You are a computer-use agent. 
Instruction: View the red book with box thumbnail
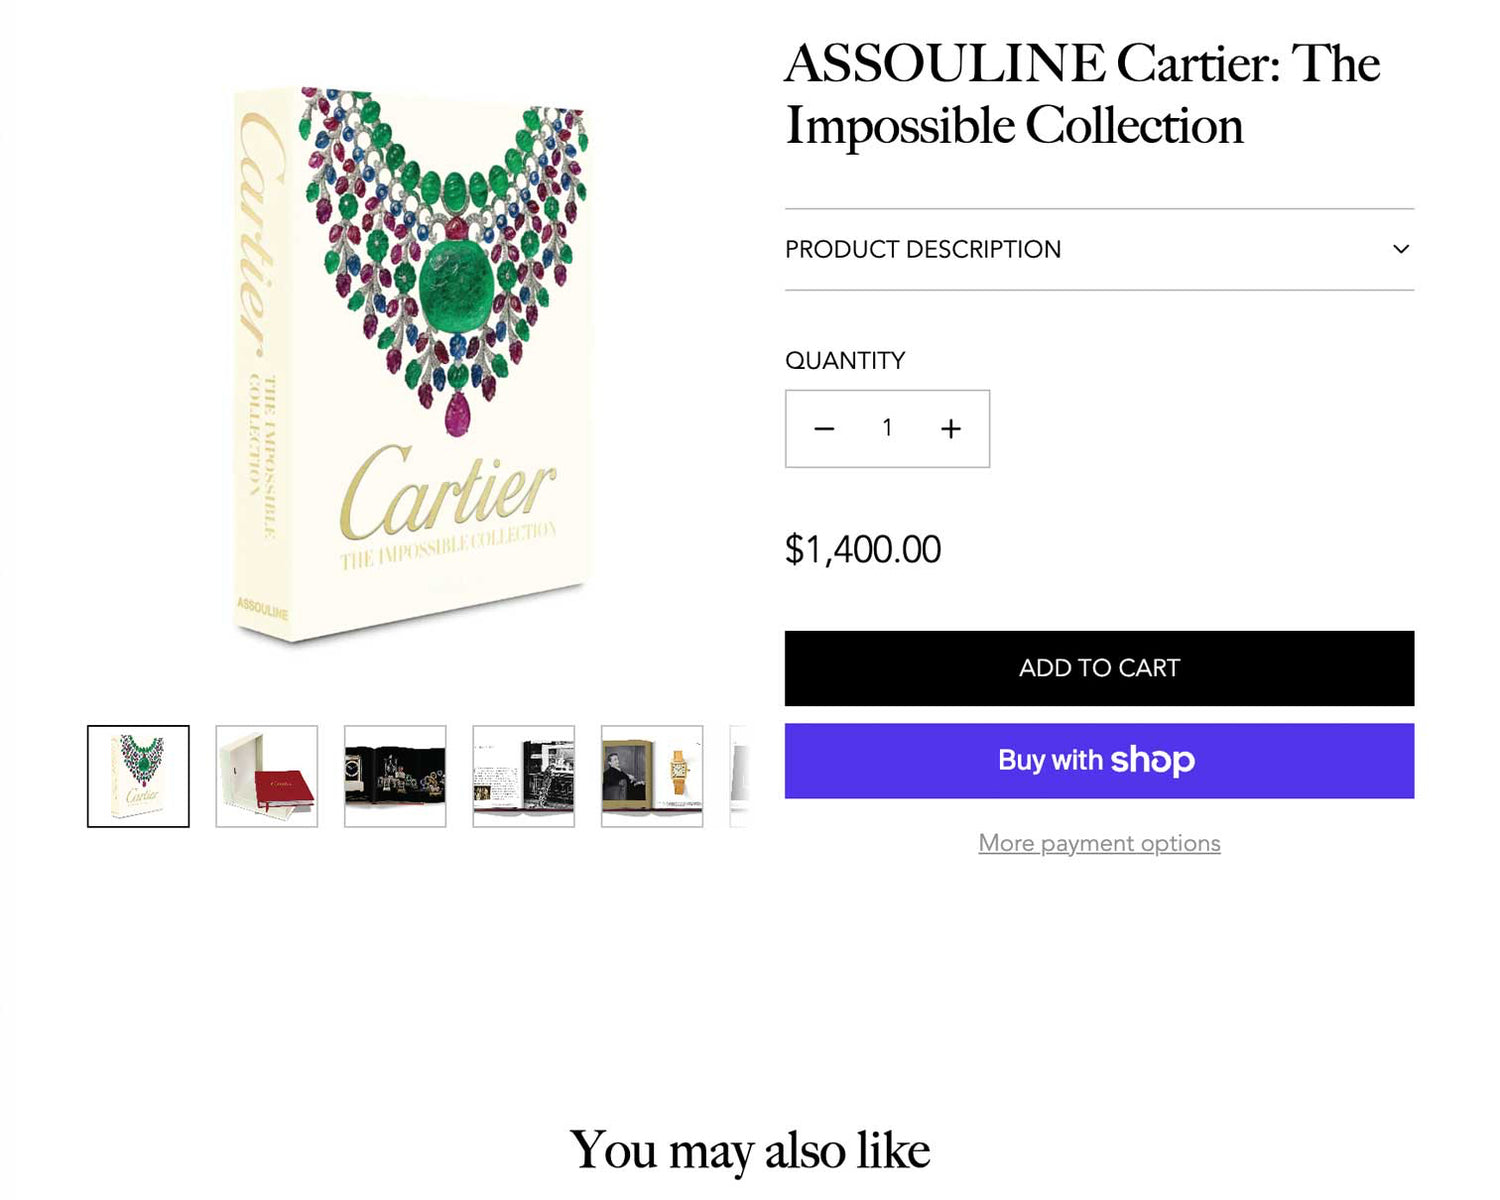[x=267, y=776]
